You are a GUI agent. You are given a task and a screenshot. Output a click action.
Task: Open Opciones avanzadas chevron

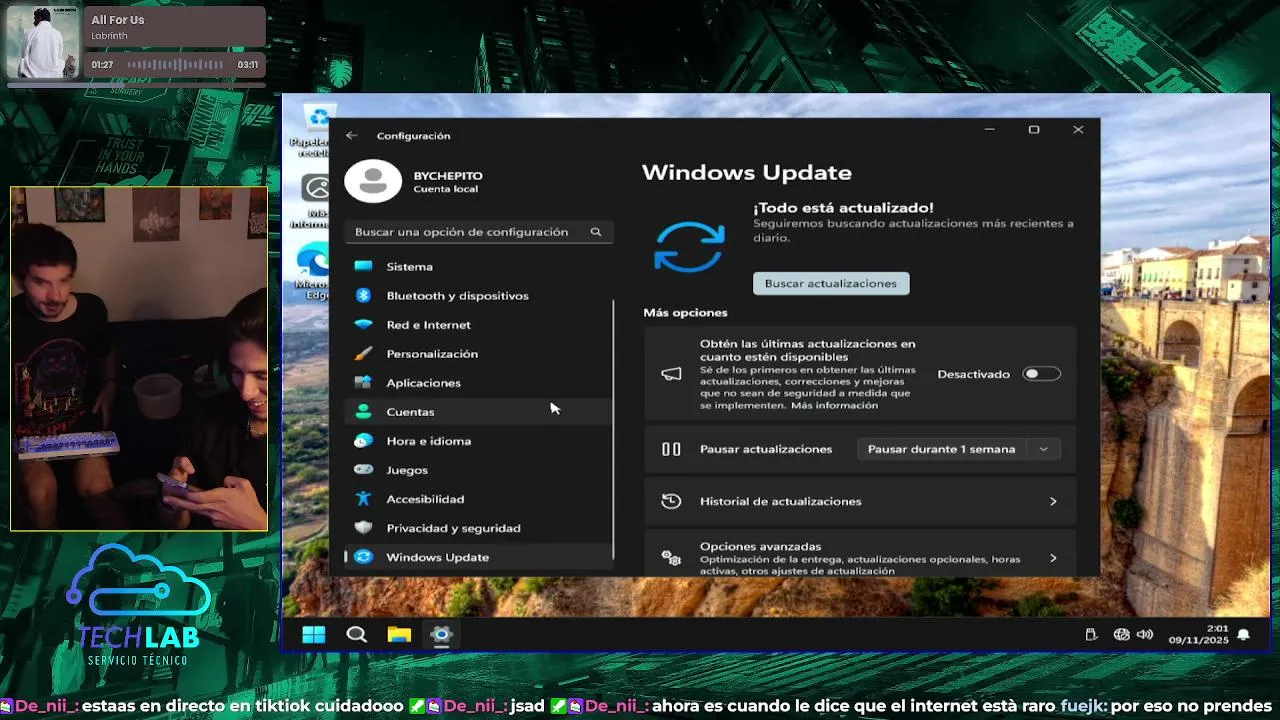[1053, 558]
